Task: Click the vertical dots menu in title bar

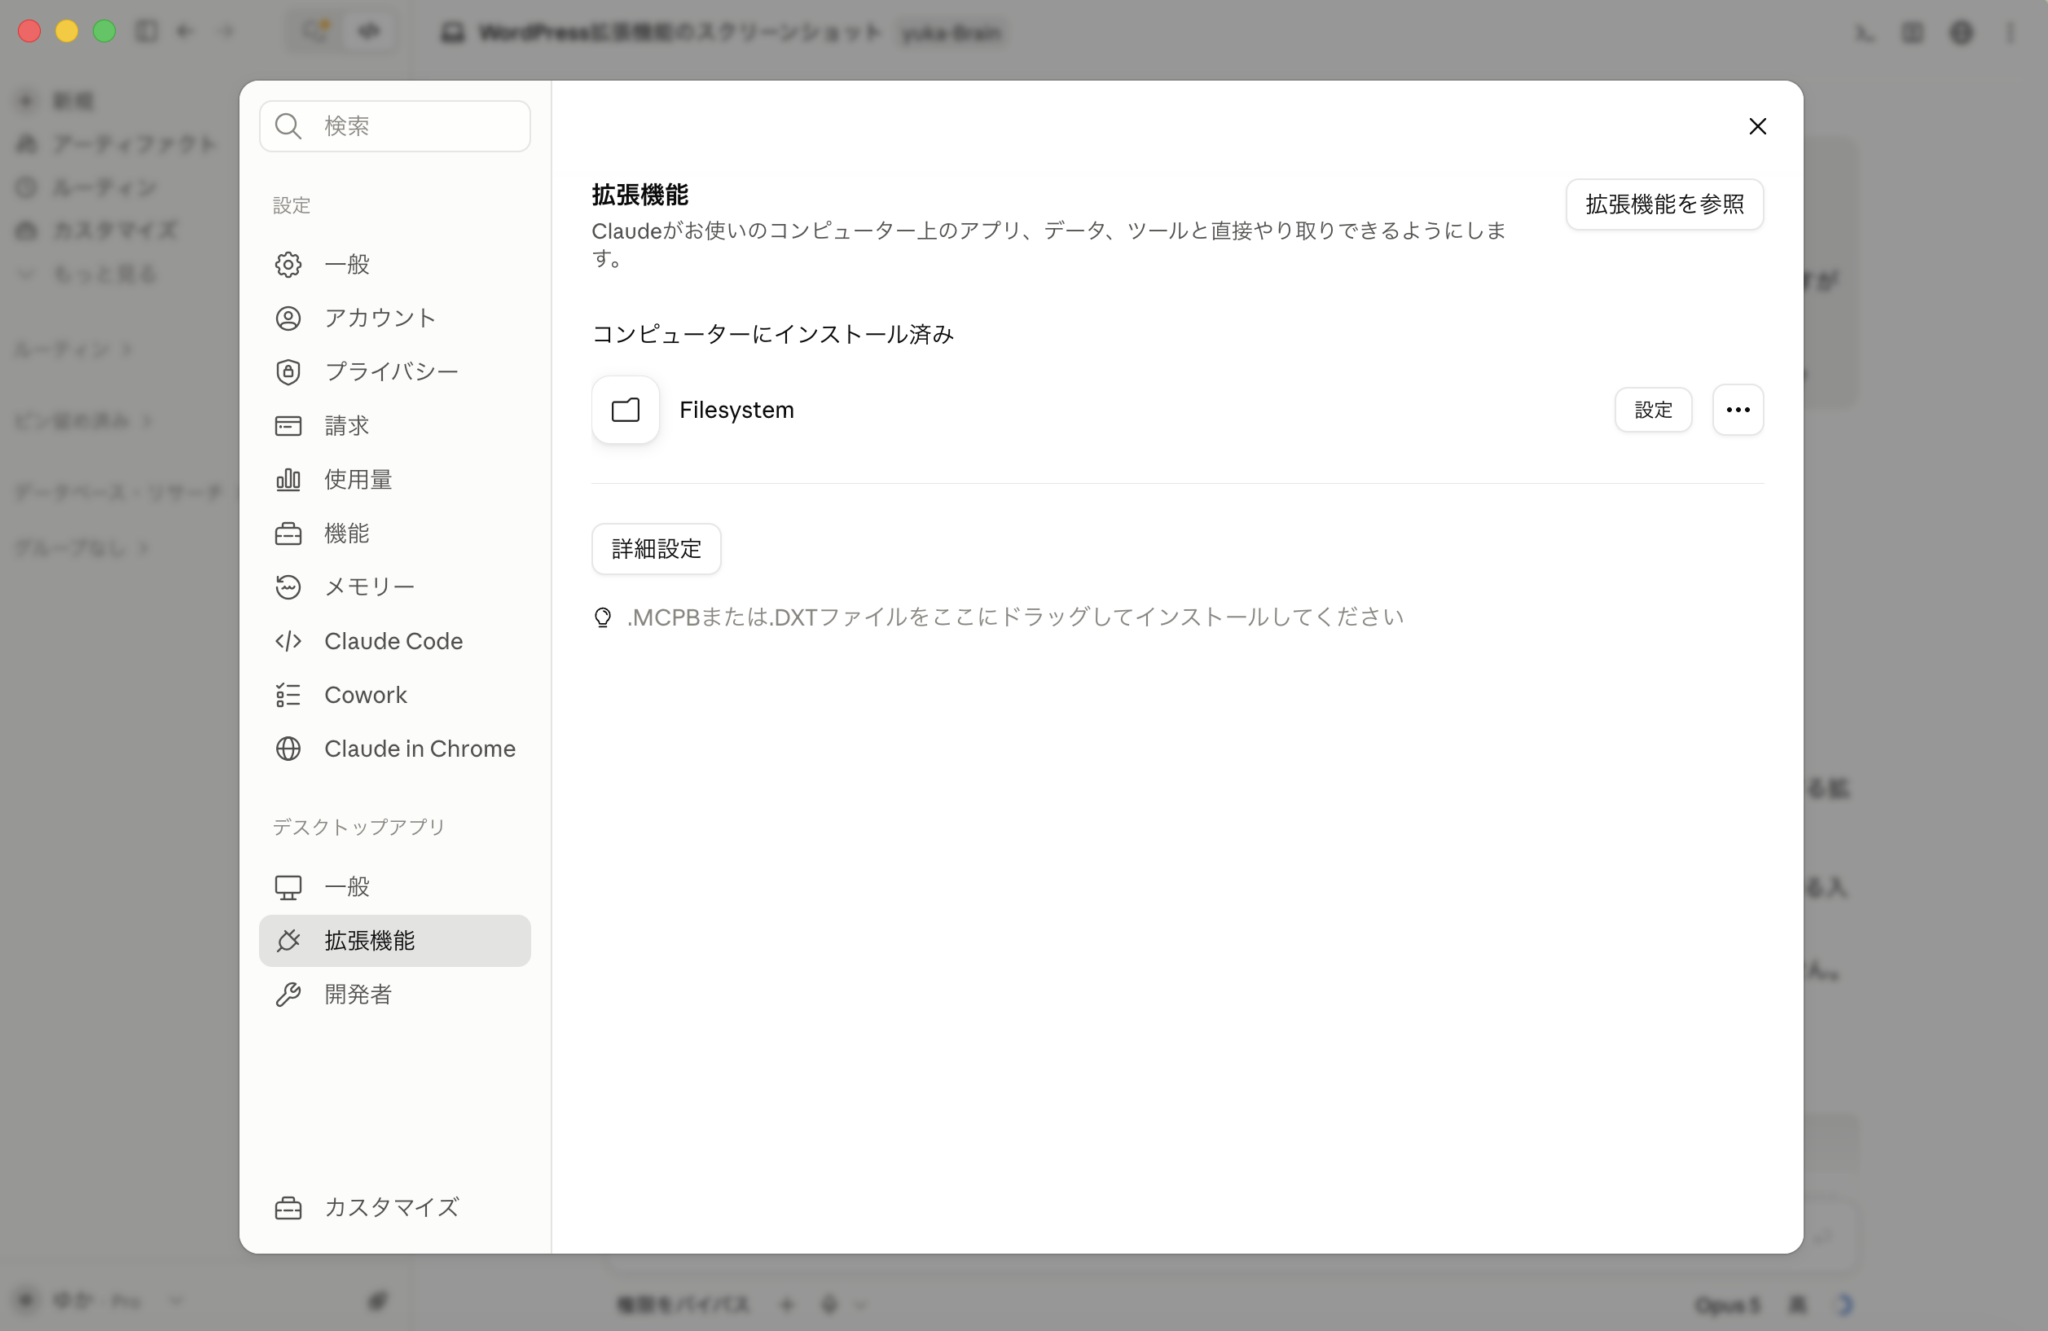Action: [x=2011, y=32]
